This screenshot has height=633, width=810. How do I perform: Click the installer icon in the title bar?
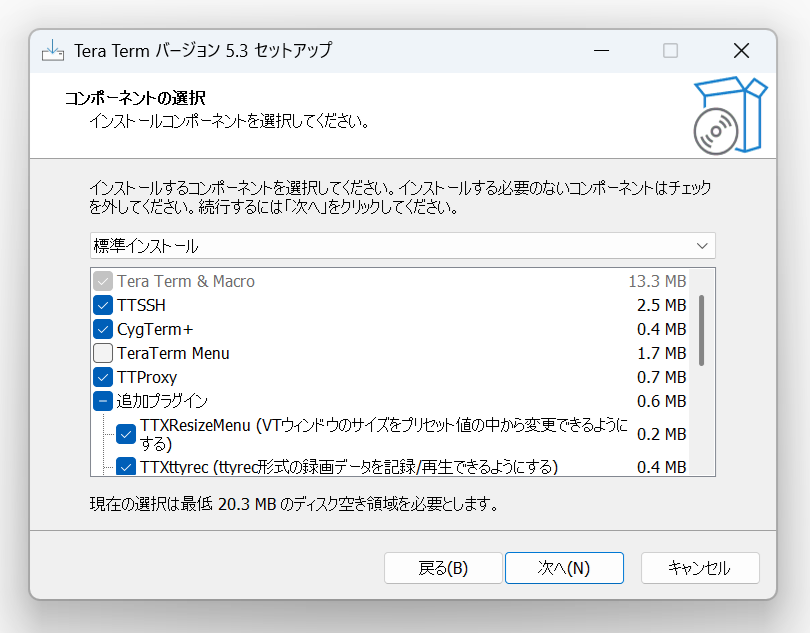click(x=53, y=51)
